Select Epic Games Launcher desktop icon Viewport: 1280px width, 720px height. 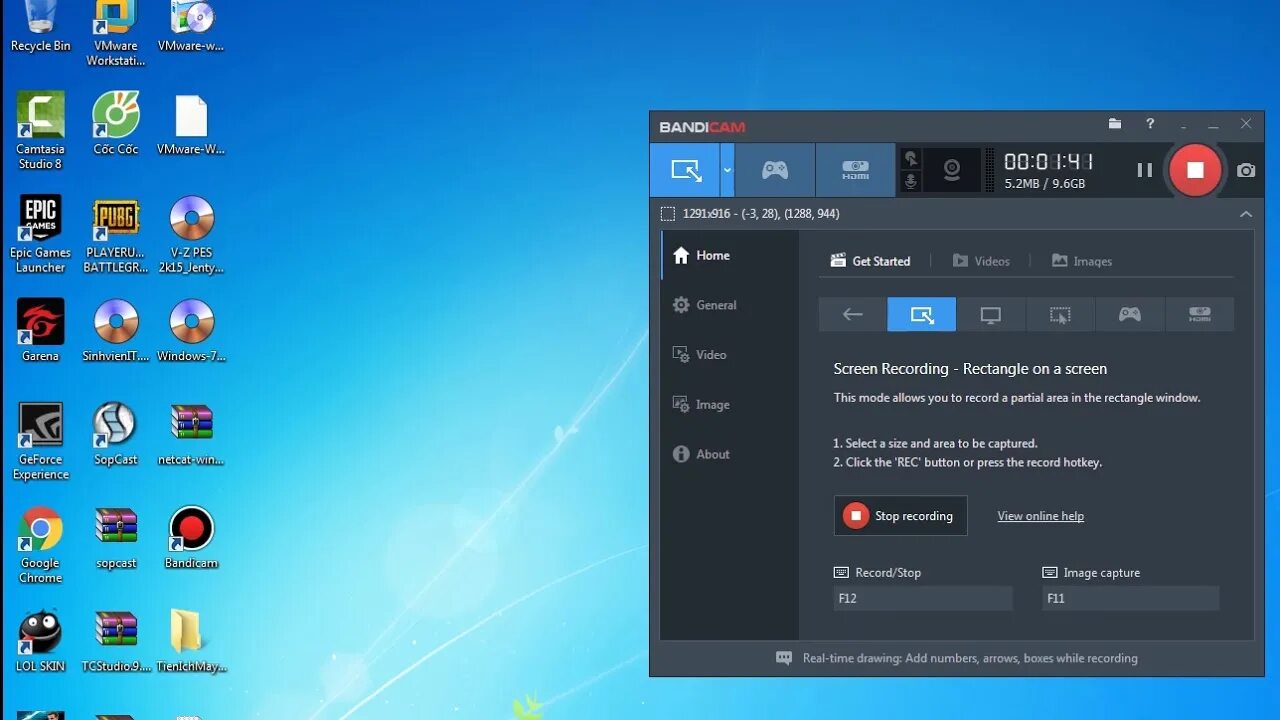(40, 234)
